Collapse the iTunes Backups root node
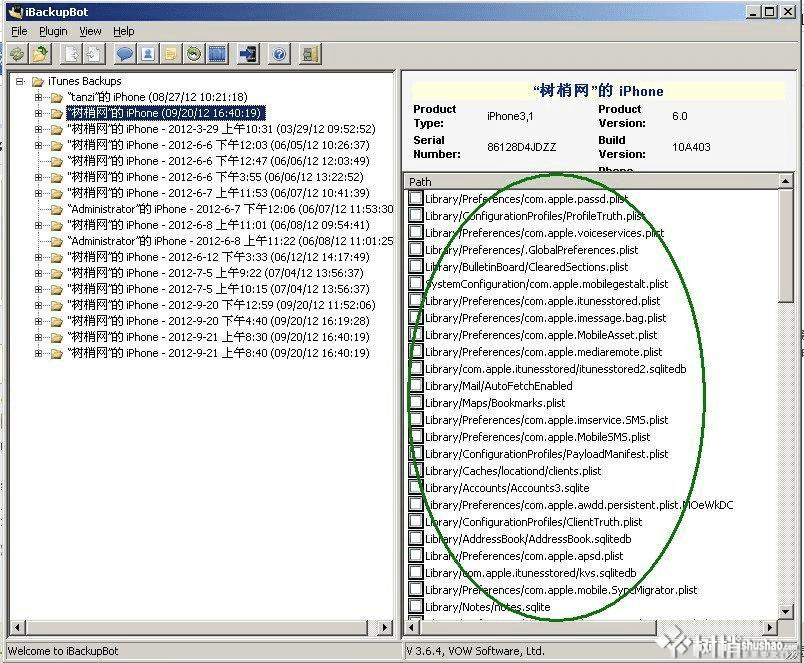Screen dimensions: 804x663 click(20, 81)
